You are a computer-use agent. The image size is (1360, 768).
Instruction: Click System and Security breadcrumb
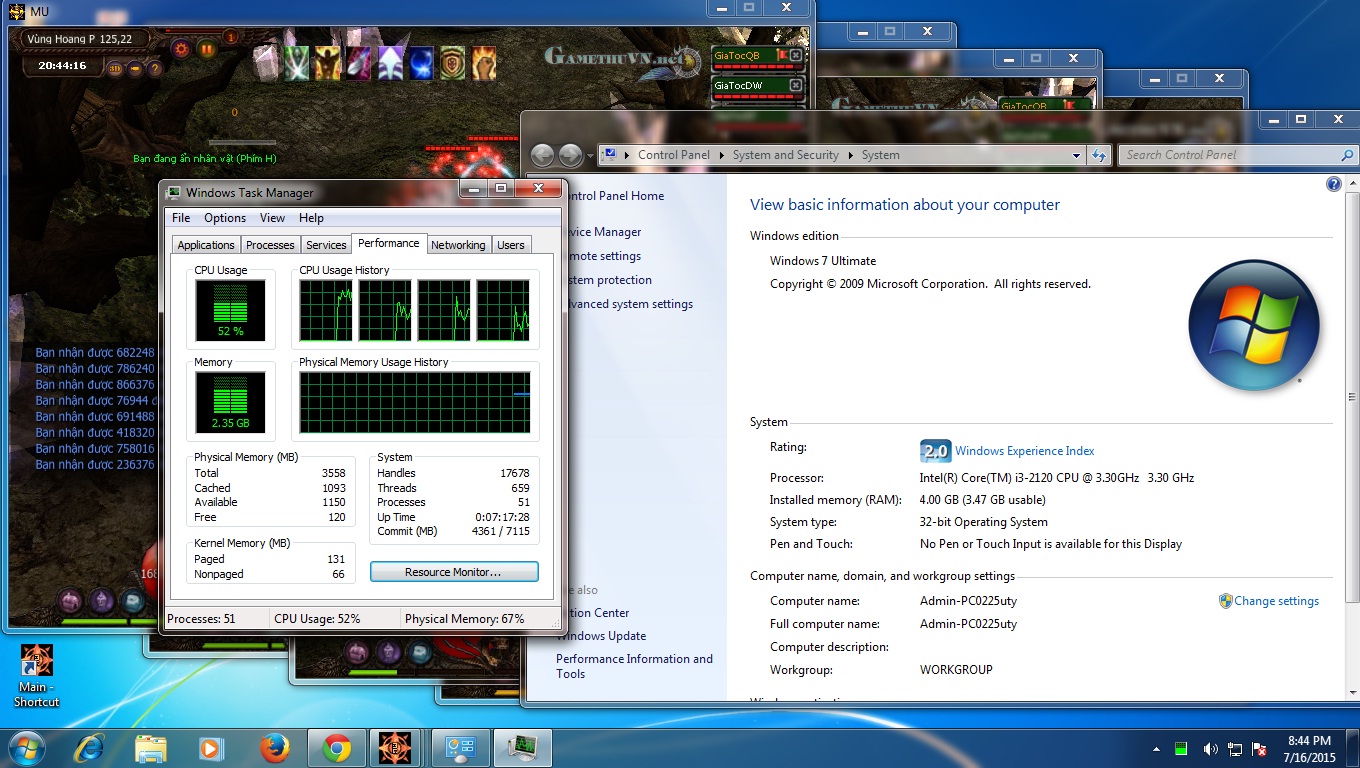[785, 155]
